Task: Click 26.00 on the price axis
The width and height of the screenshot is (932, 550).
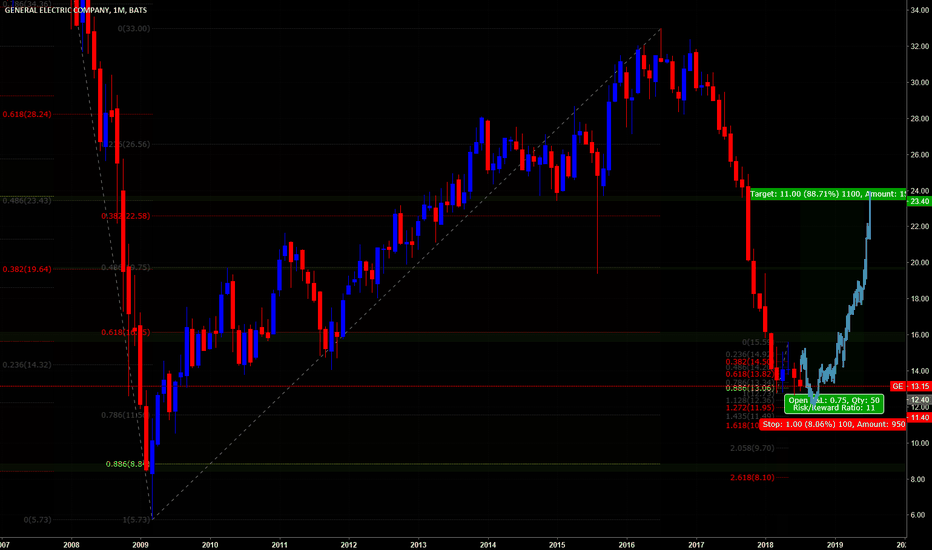Action: tap(920, 155)
